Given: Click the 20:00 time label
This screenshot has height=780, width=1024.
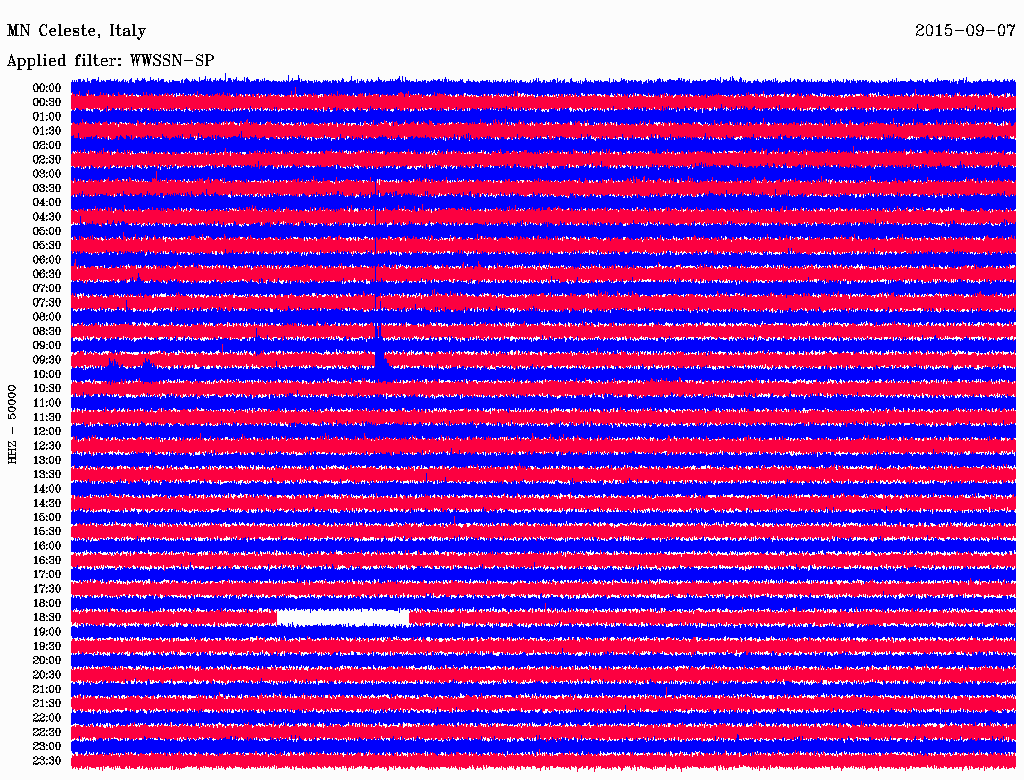Looking at the screenshot, I should [x=47, y=660].
